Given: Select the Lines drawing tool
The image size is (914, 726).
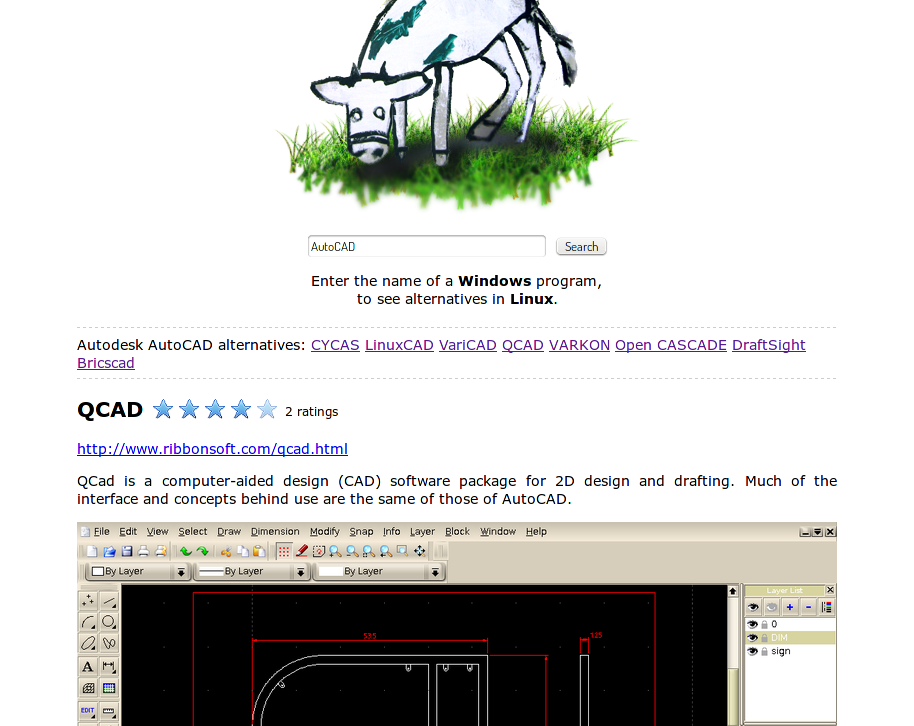Looking at the screenshot, I should coord(109,600).
